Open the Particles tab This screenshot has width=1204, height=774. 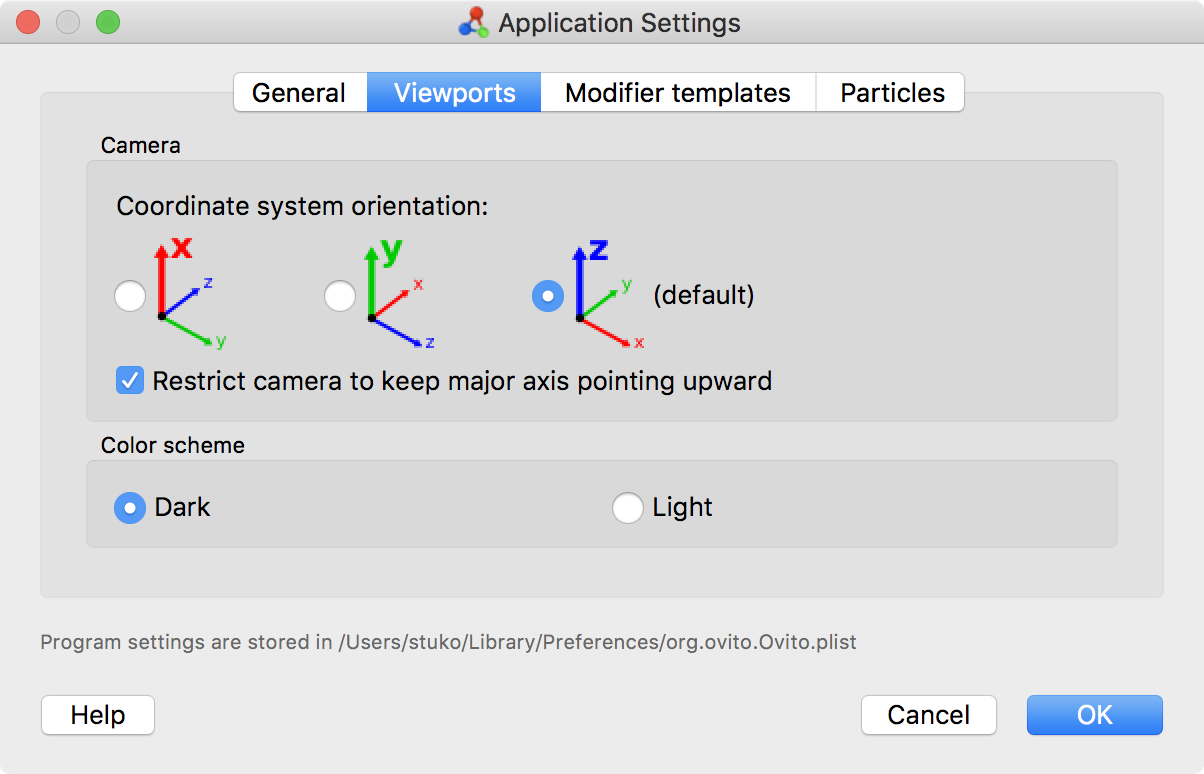(x=892, y=93)
